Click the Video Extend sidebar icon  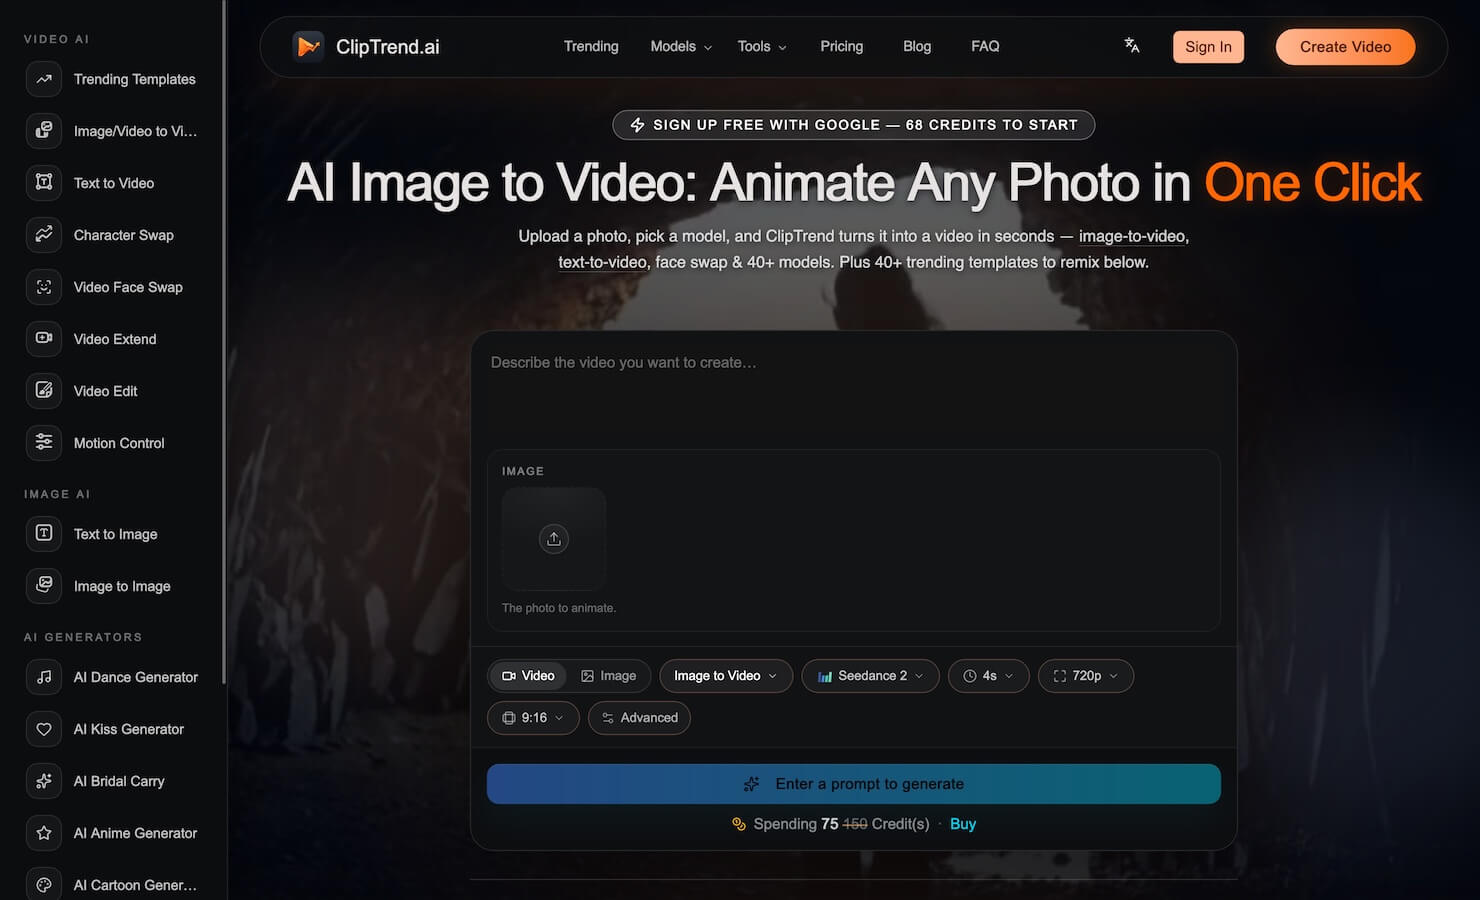point(44,339)
